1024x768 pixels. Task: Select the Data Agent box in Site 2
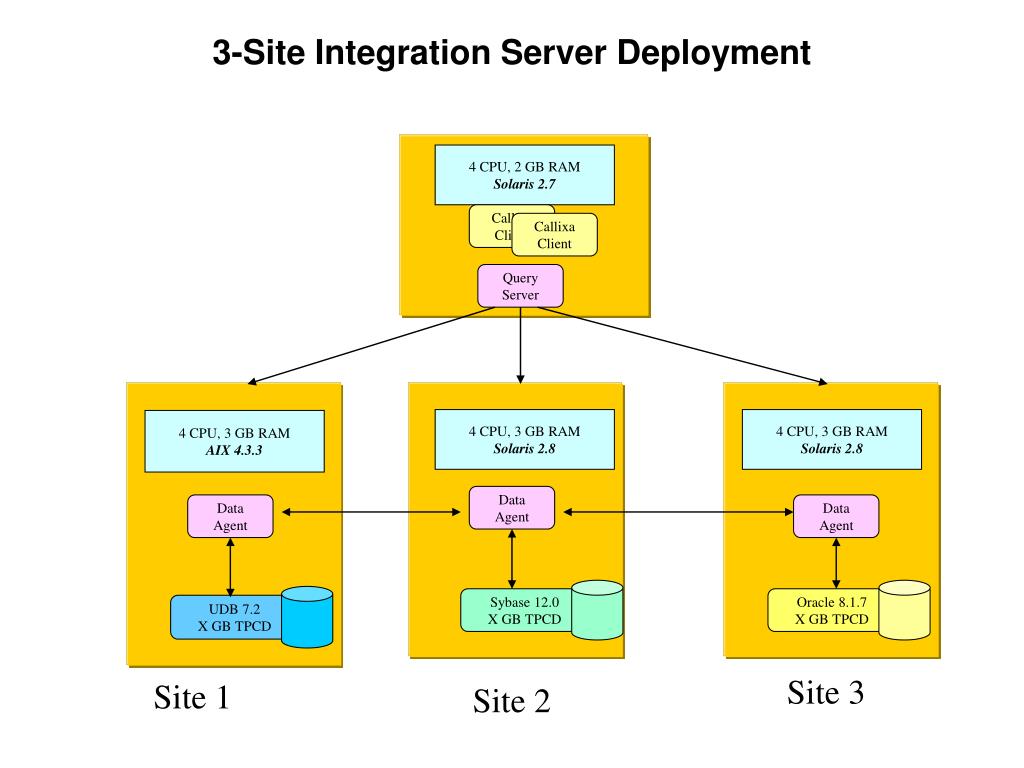click(511, 508)
